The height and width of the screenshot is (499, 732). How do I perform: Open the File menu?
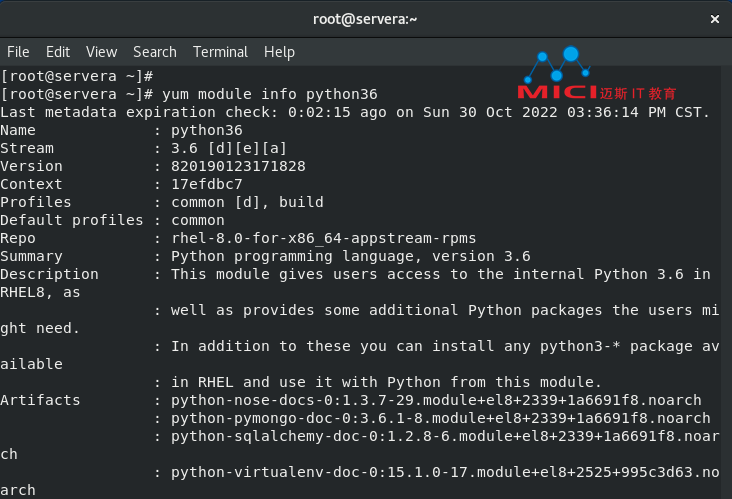coord(18,52)
